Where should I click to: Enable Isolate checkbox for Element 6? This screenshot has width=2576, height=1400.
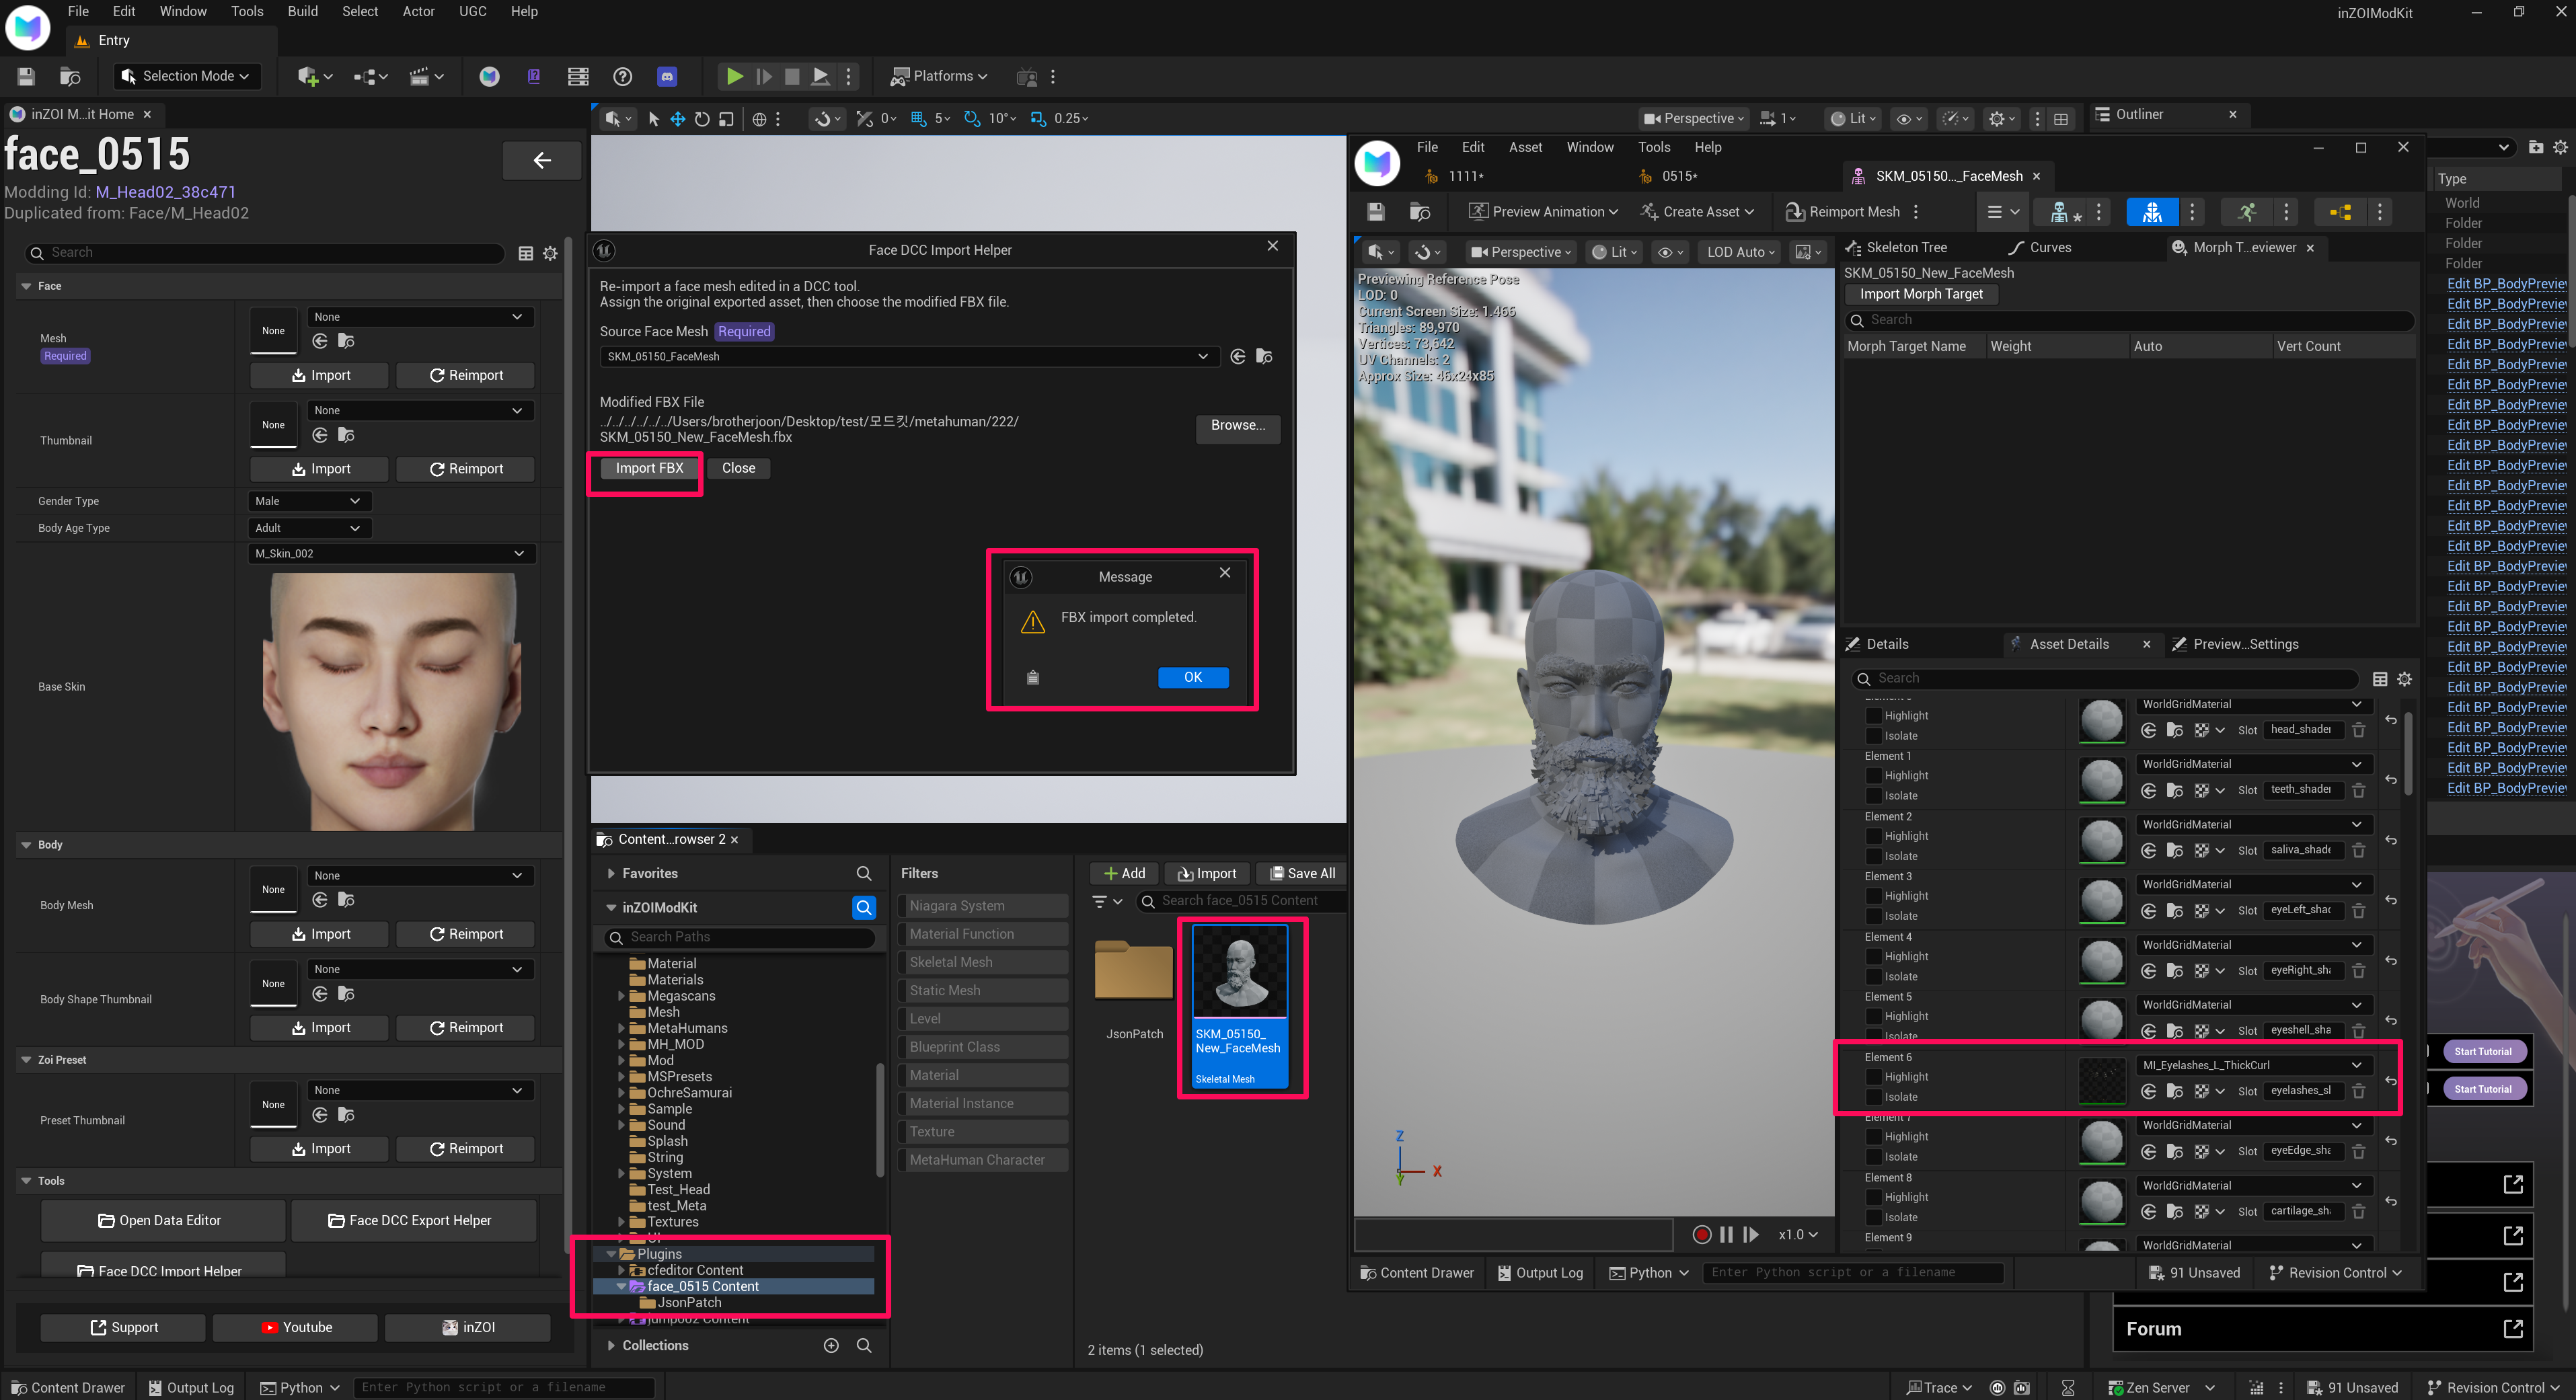pyautogui.click(x=1873, y=1097)
